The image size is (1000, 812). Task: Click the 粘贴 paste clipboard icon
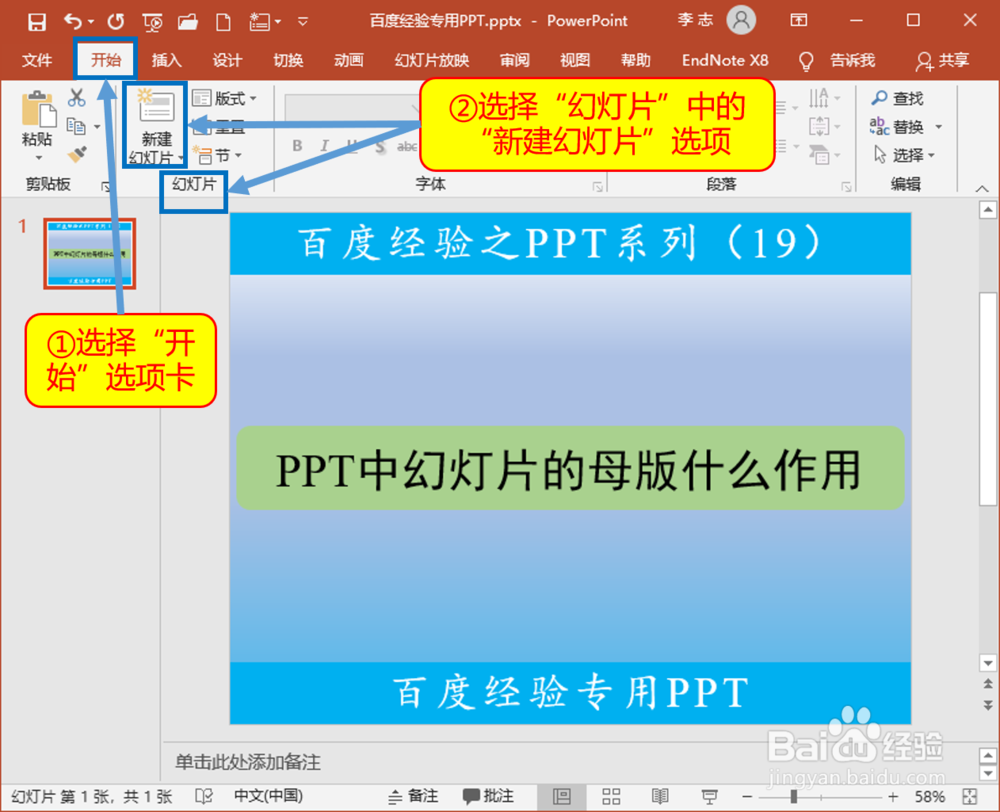(x=38, y=110)
